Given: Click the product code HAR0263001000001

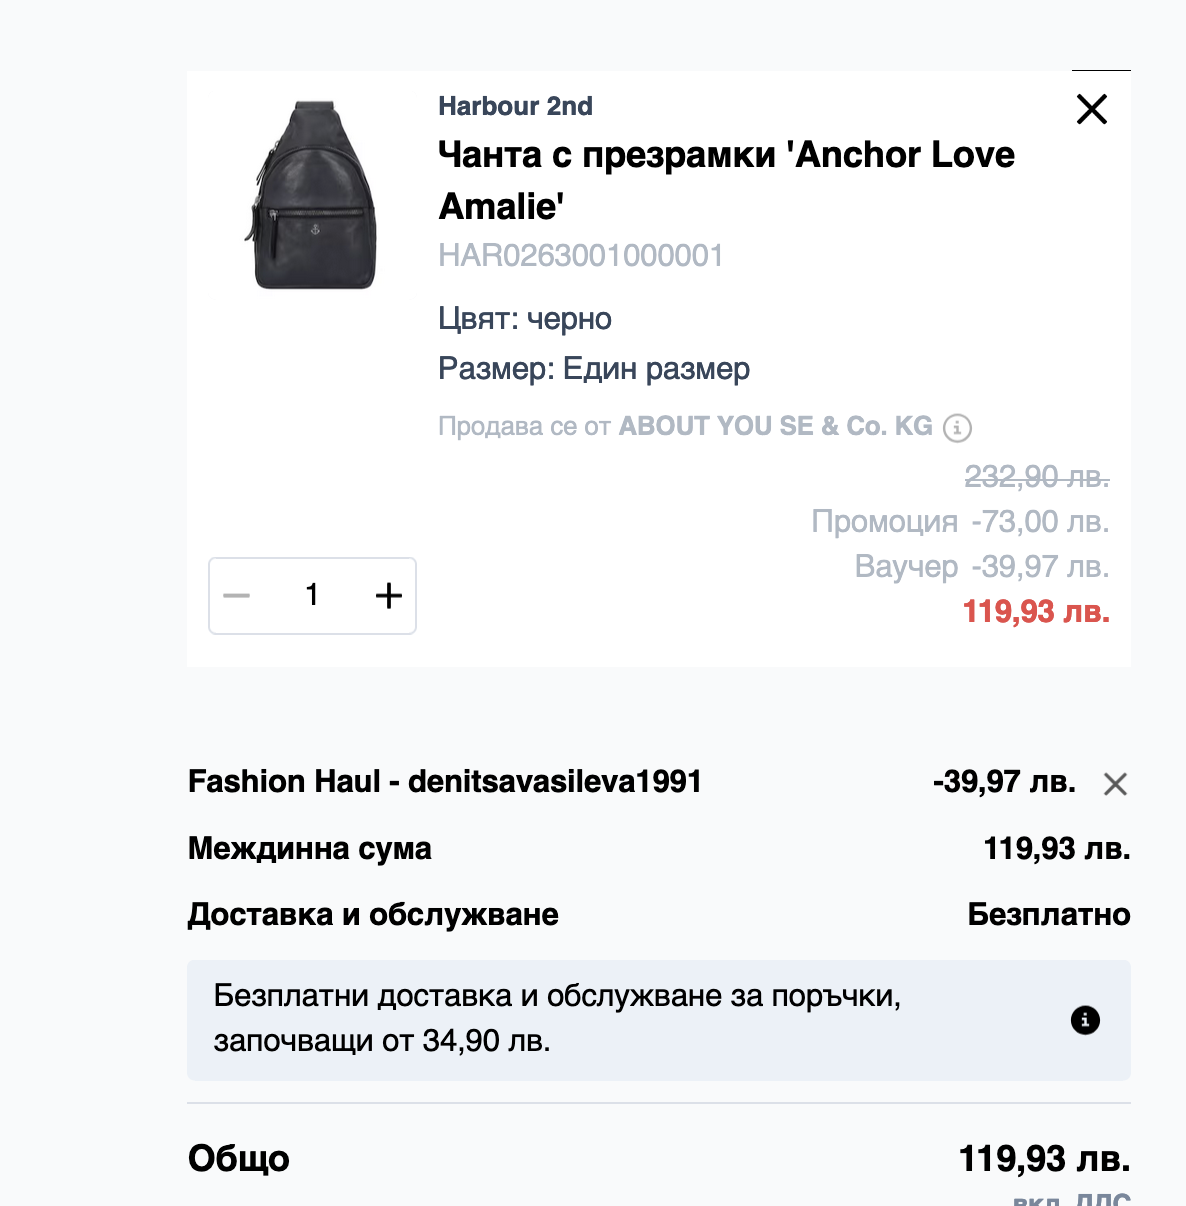Looking at the screenshot, I should point(580,256).
